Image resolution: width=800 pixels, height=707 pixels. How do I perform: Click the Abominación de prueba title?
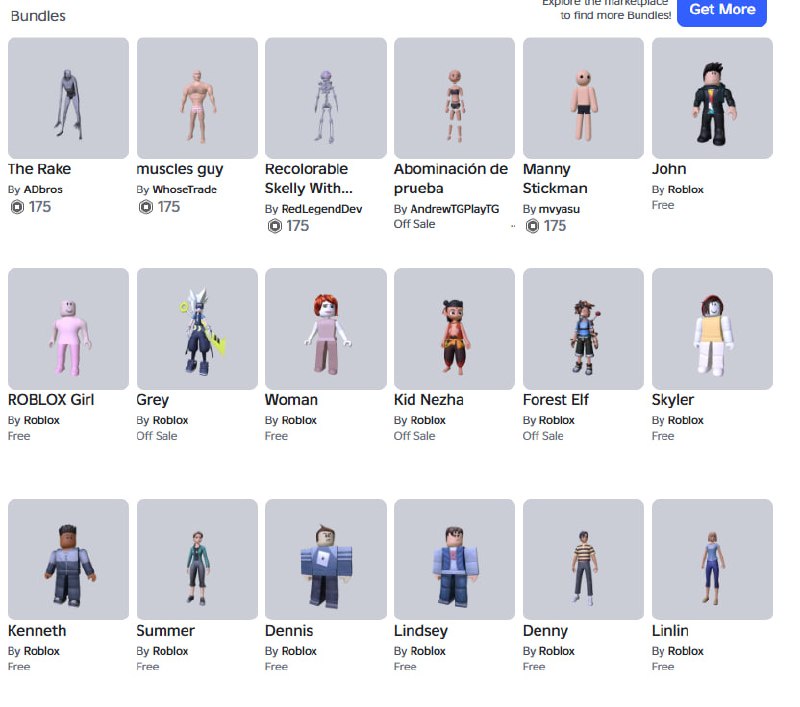click(x=451, y=179)
